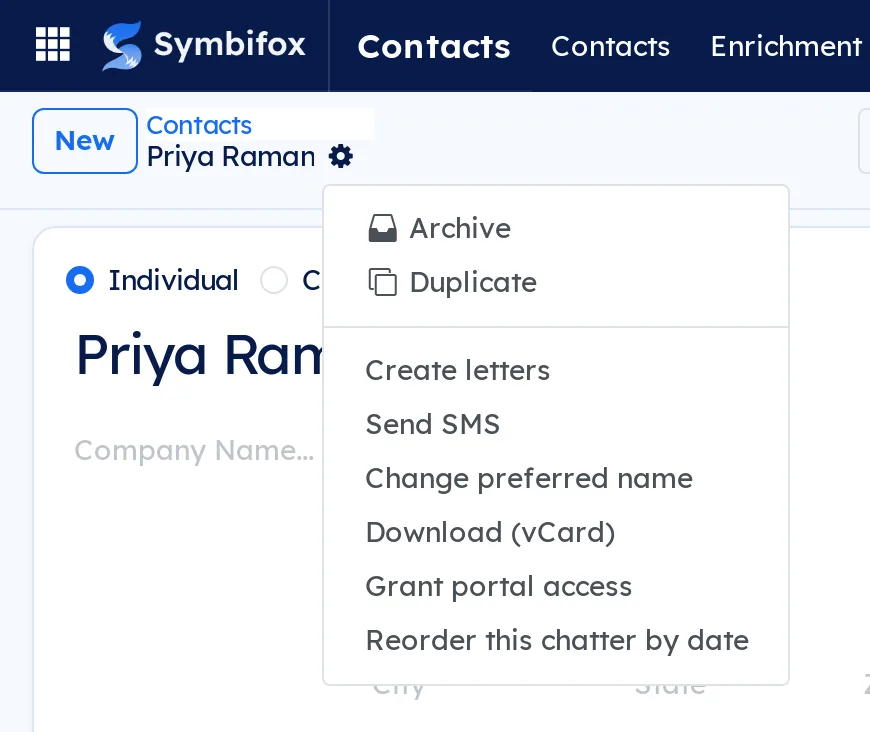Viewport: 870px width, 732px height.
Task: Choose Change preferred name option
Action: [x=556, y=478]
